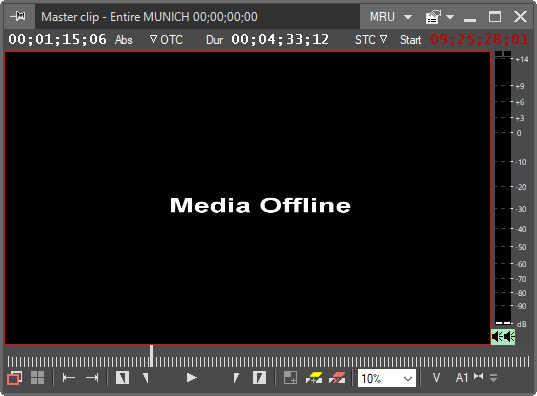Select the current timecode 00;01;15;06
The height and width of the screenshot is (396, 537).
click(57, 39)
